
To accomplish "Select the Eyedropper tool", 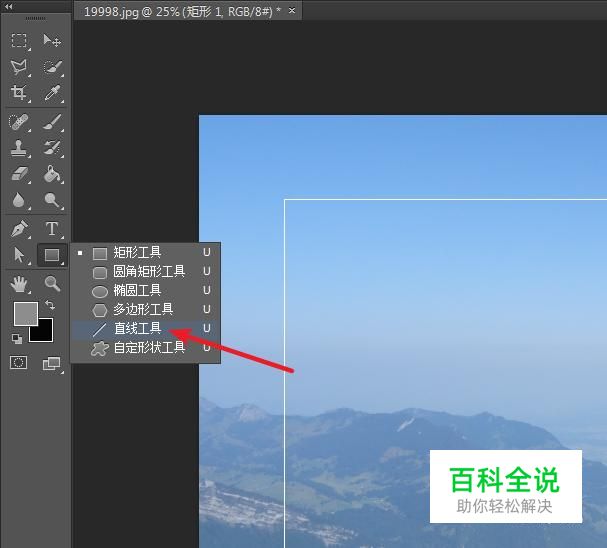I will (51, 93).
